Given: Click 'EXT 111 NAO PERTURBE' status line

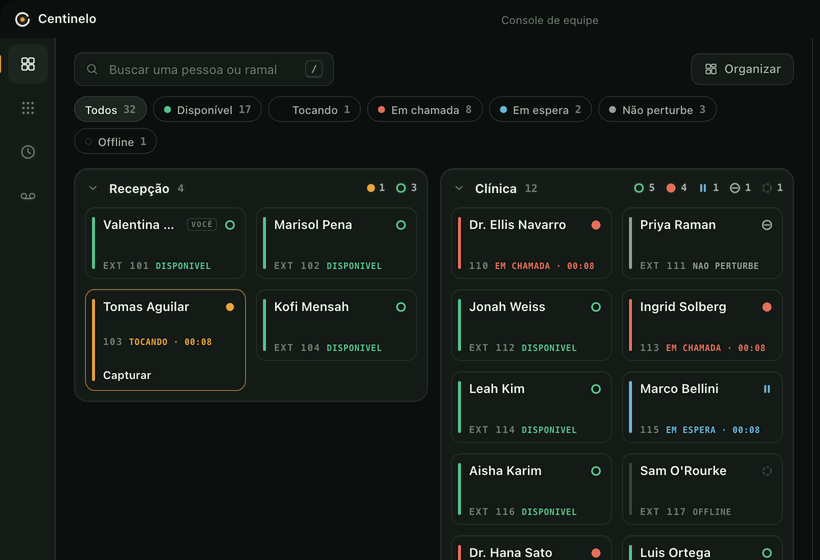Looking at the screenshot, I should tap(699, 266).
